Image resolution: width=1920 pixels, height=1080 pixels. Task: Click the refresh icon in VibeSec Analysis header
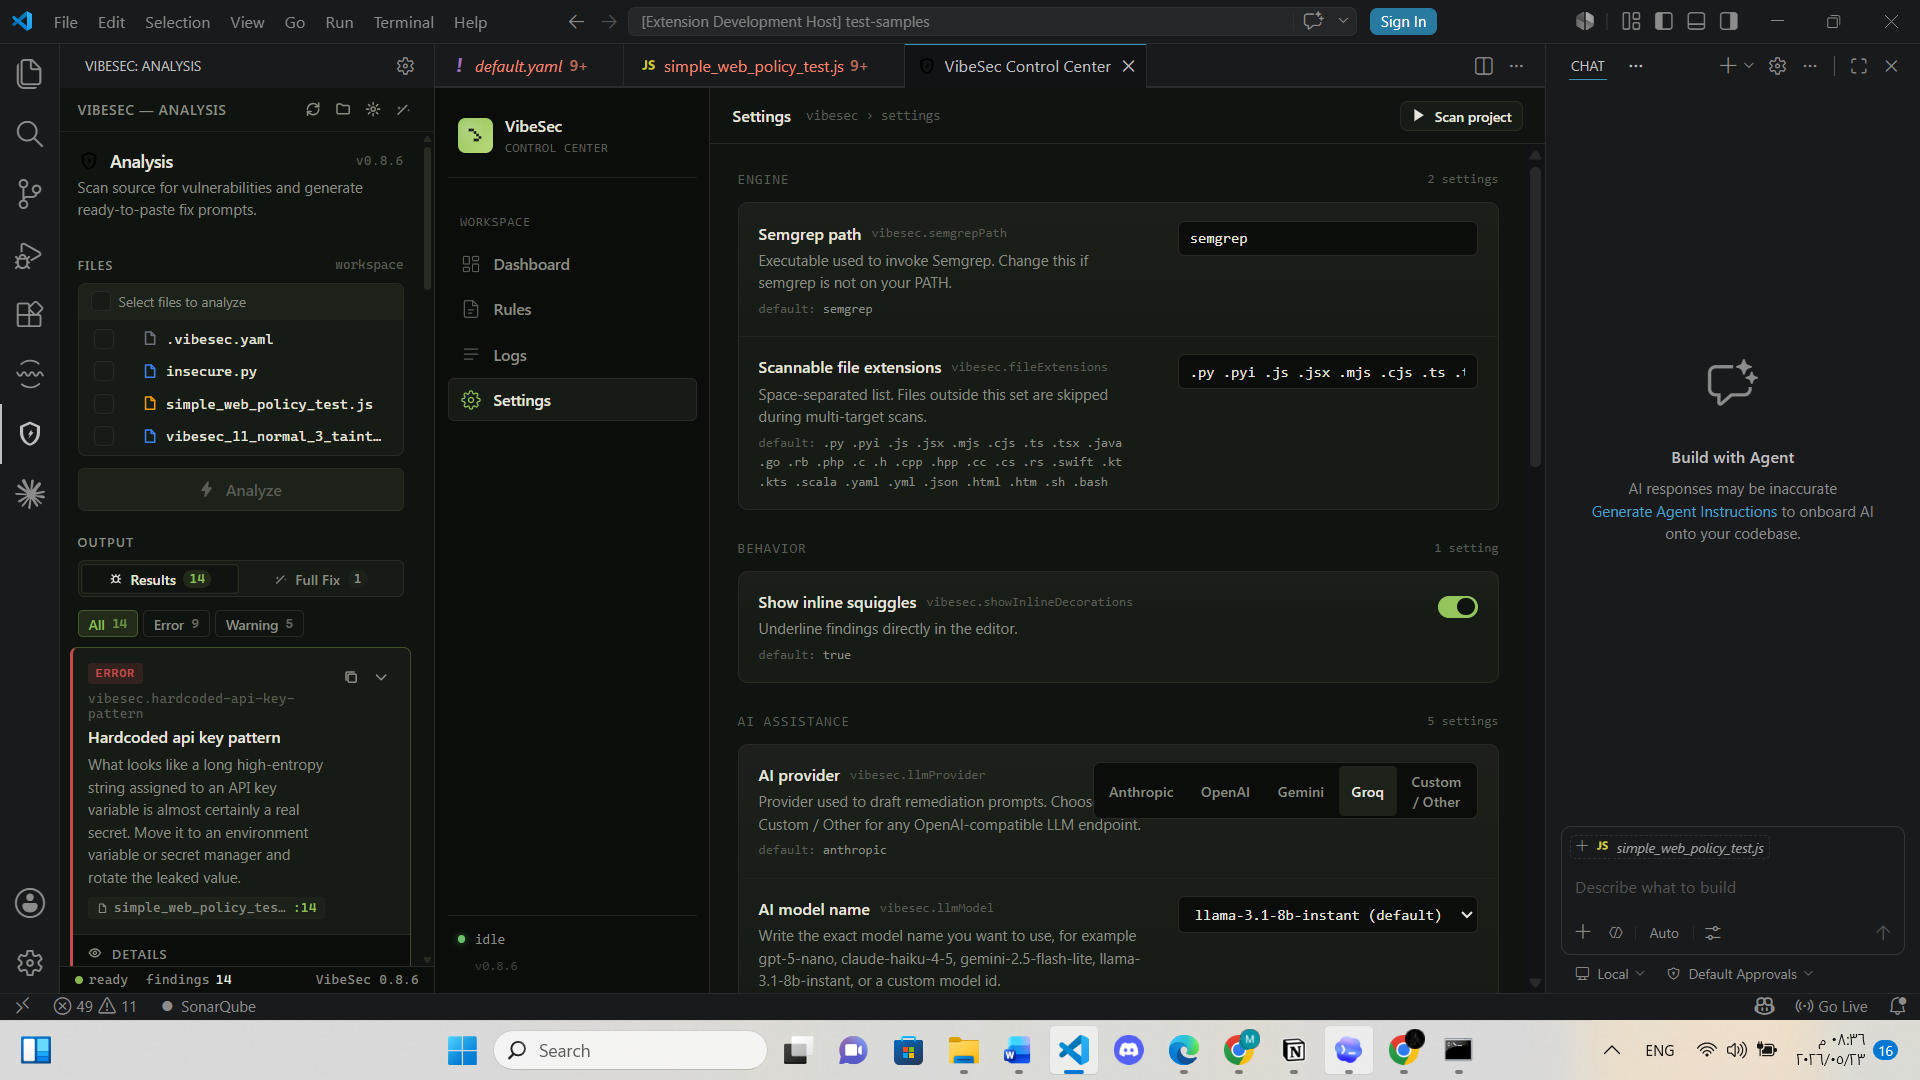coord(313,109)
